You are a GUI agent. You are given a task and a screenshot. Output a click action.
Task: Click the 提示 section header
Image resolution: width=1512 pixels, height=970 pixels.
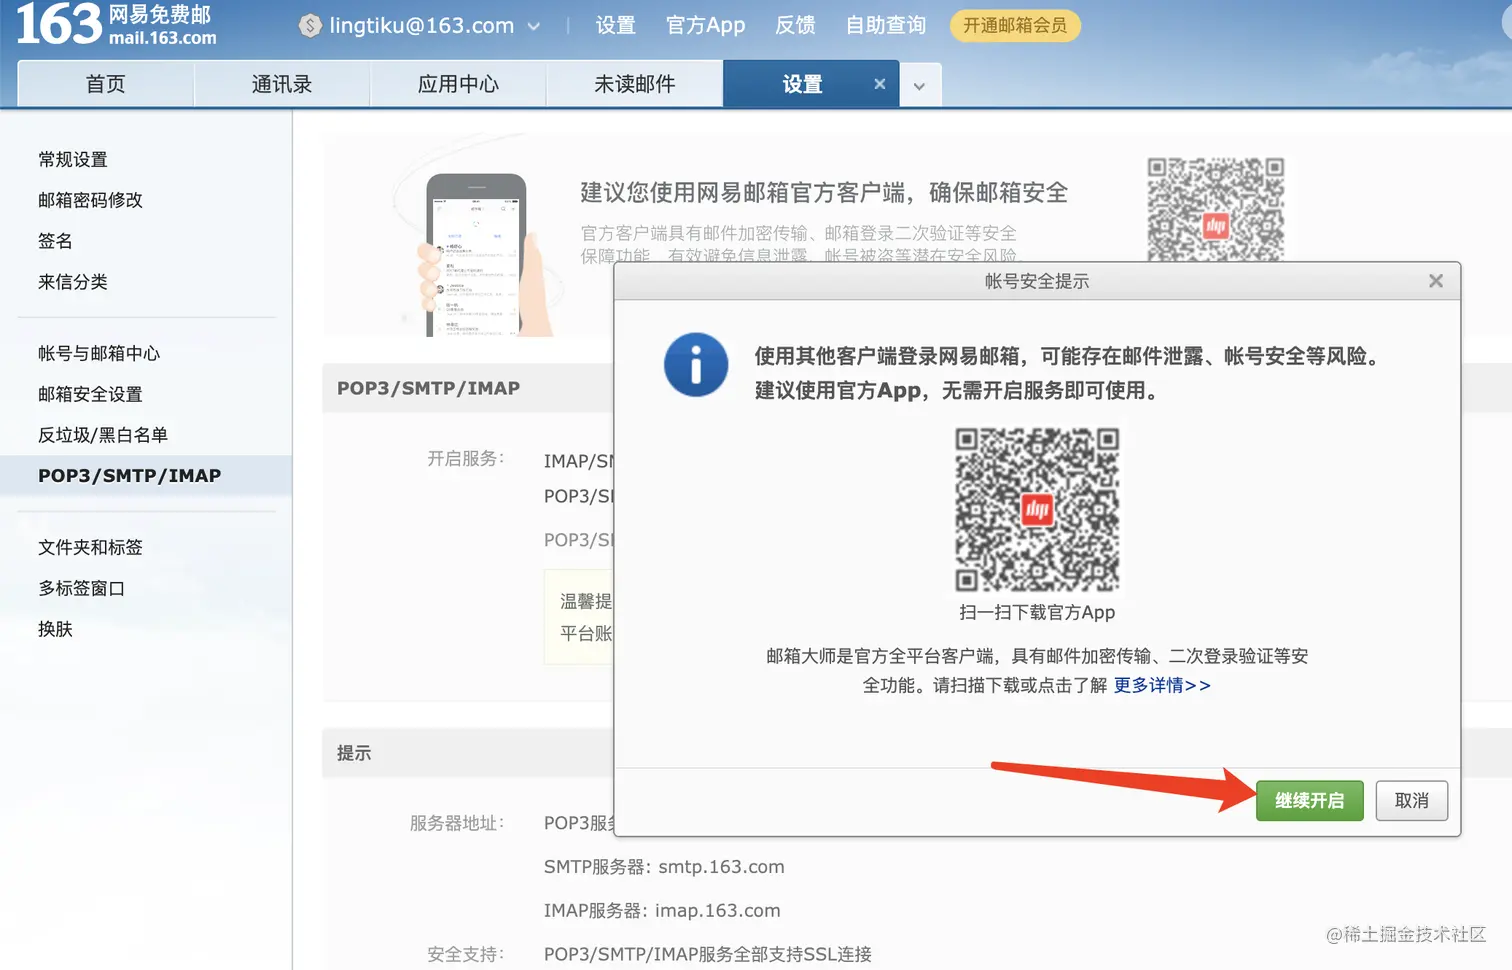click(x=354, y=753)
